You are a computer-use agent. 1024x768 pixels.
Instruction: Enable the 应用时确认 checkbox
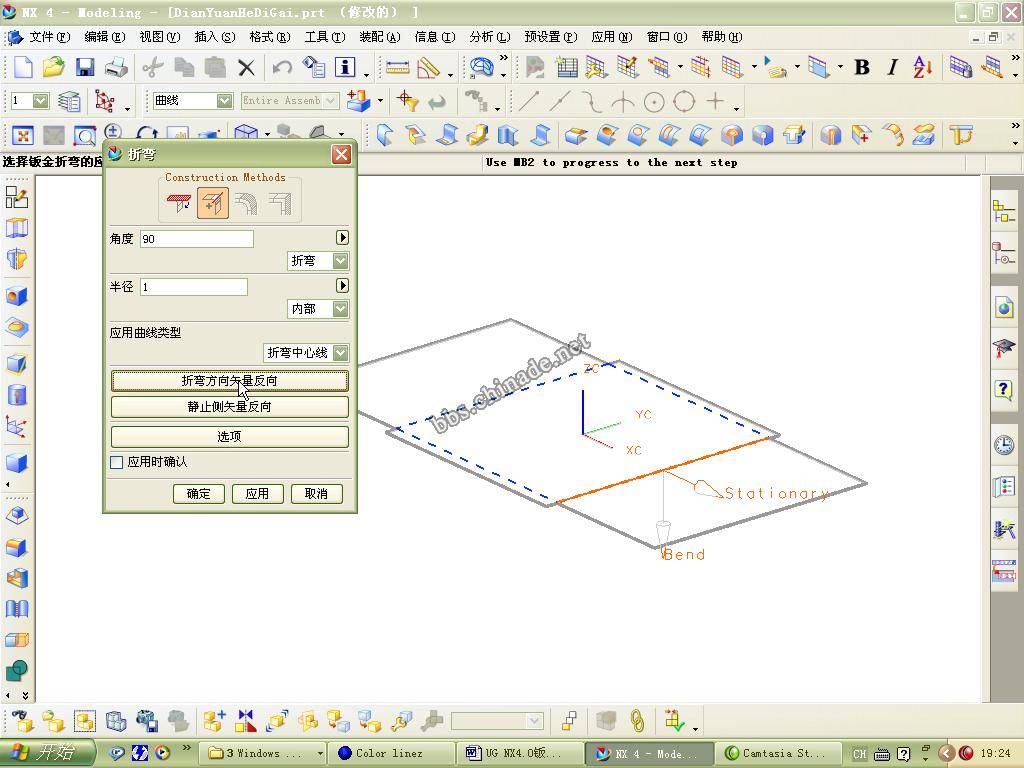tap(117, 462)
